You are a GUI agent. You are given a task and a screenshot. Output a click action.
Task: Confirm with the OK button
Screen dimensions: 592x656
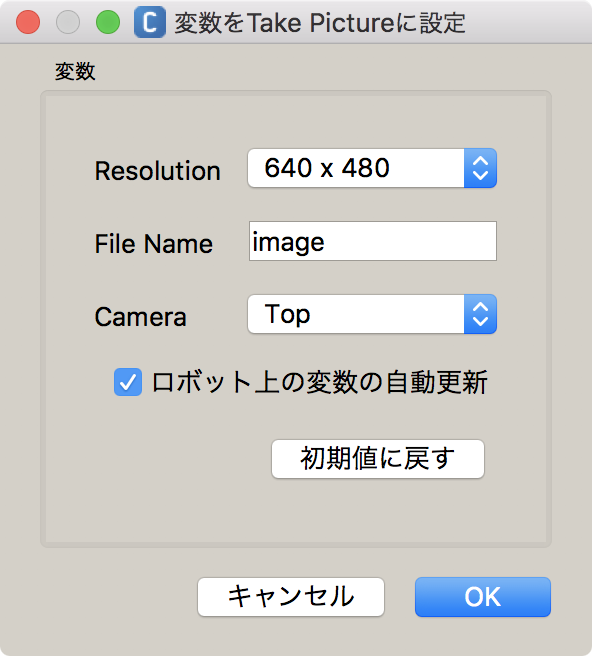(x=483, y=597)
